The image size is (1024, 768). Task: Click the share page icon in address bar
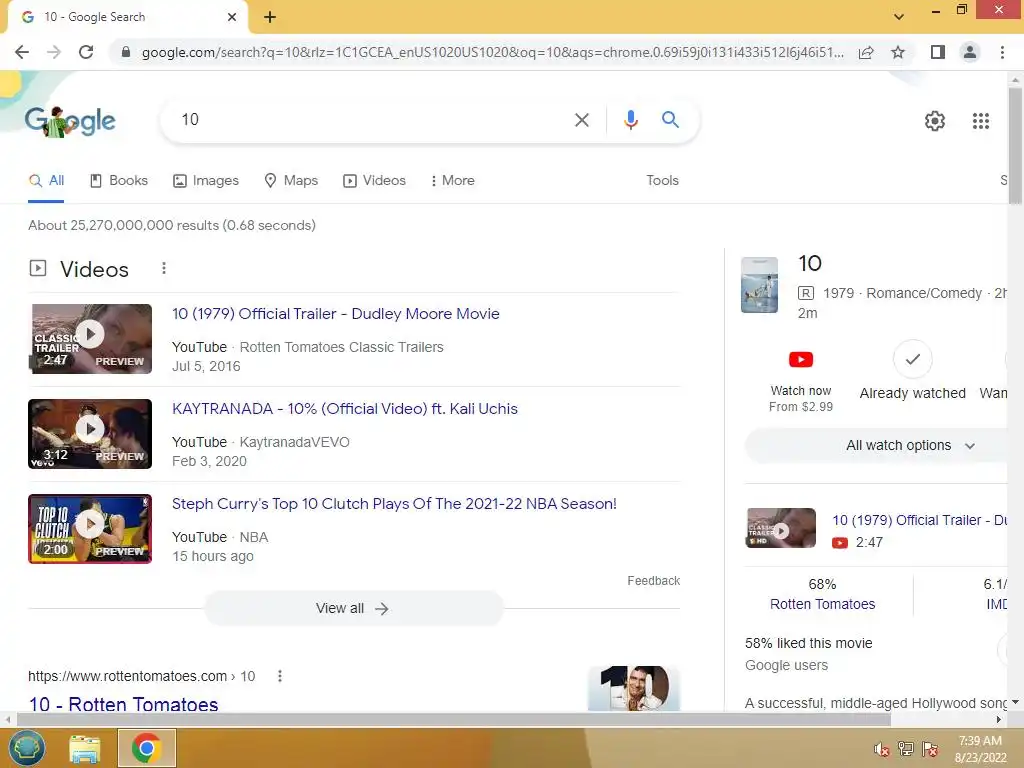(866, 52)
